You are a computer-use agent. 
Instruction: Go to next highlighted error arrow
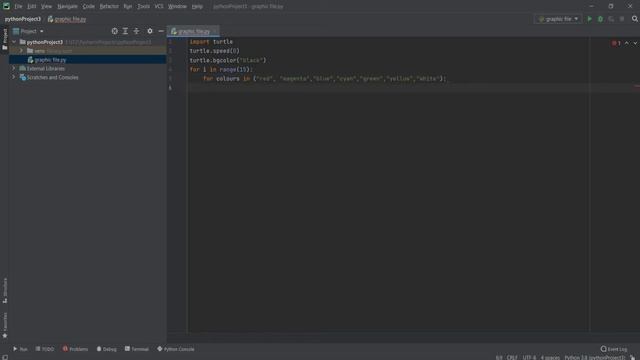click(x=635, y=43)
